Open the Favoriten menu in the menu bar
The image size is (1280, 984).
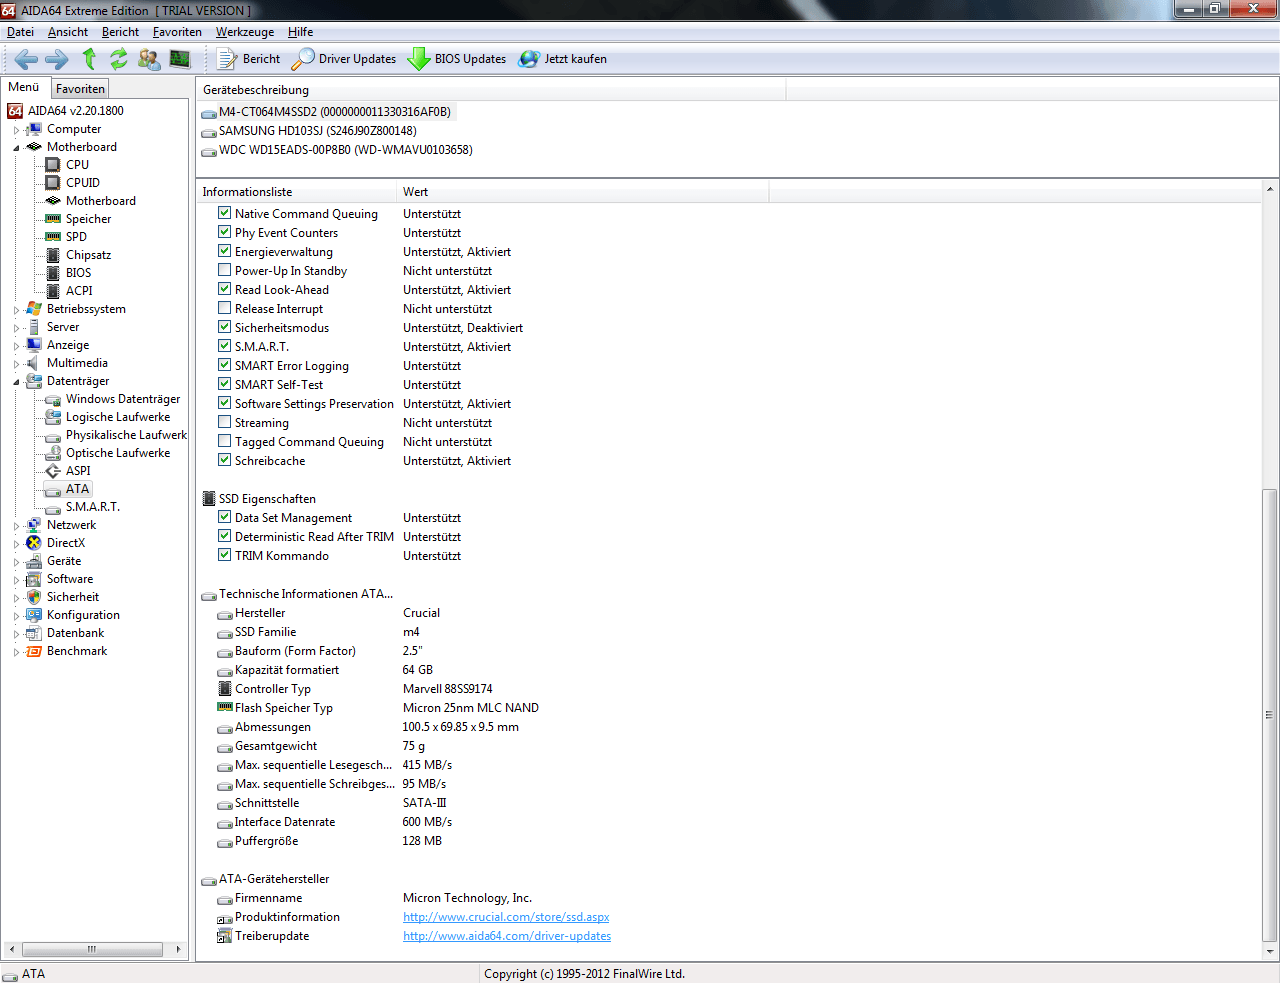(177, 32)
